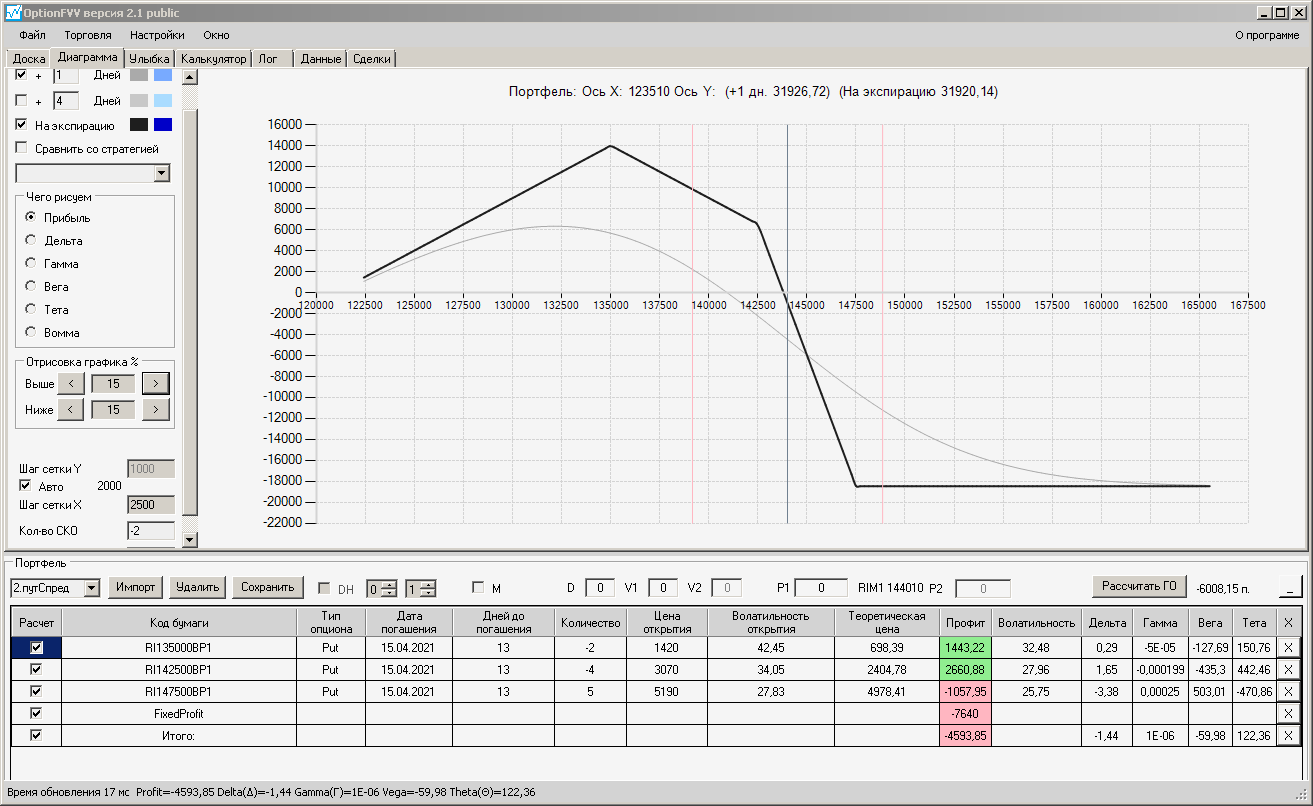
Task: Click the D input field
Action: (600, 588)
